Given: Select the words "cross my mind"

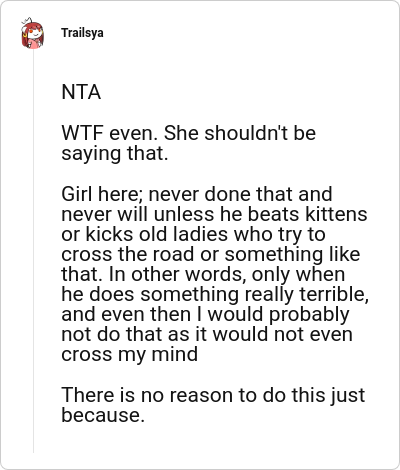Looking at the screenshot, I should click(130, 355).
